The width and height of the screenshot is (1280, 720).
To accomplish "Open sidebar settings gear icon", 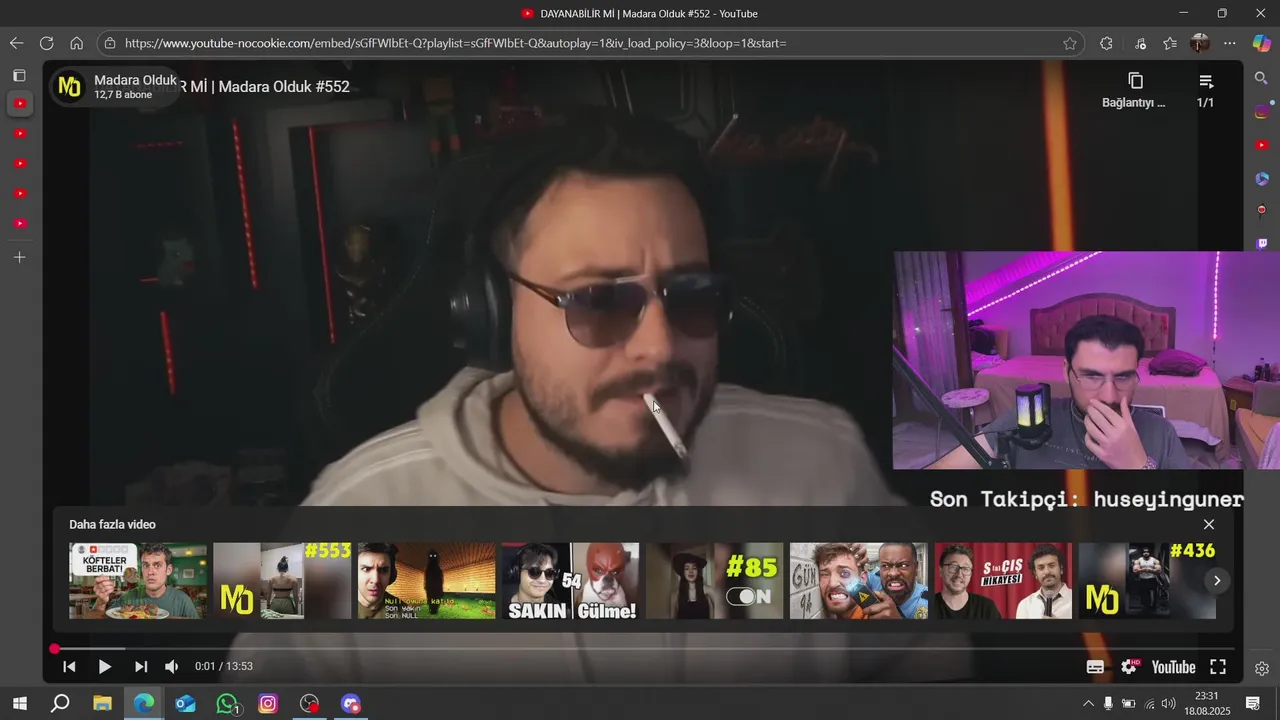I will (x=1262, y=668).
